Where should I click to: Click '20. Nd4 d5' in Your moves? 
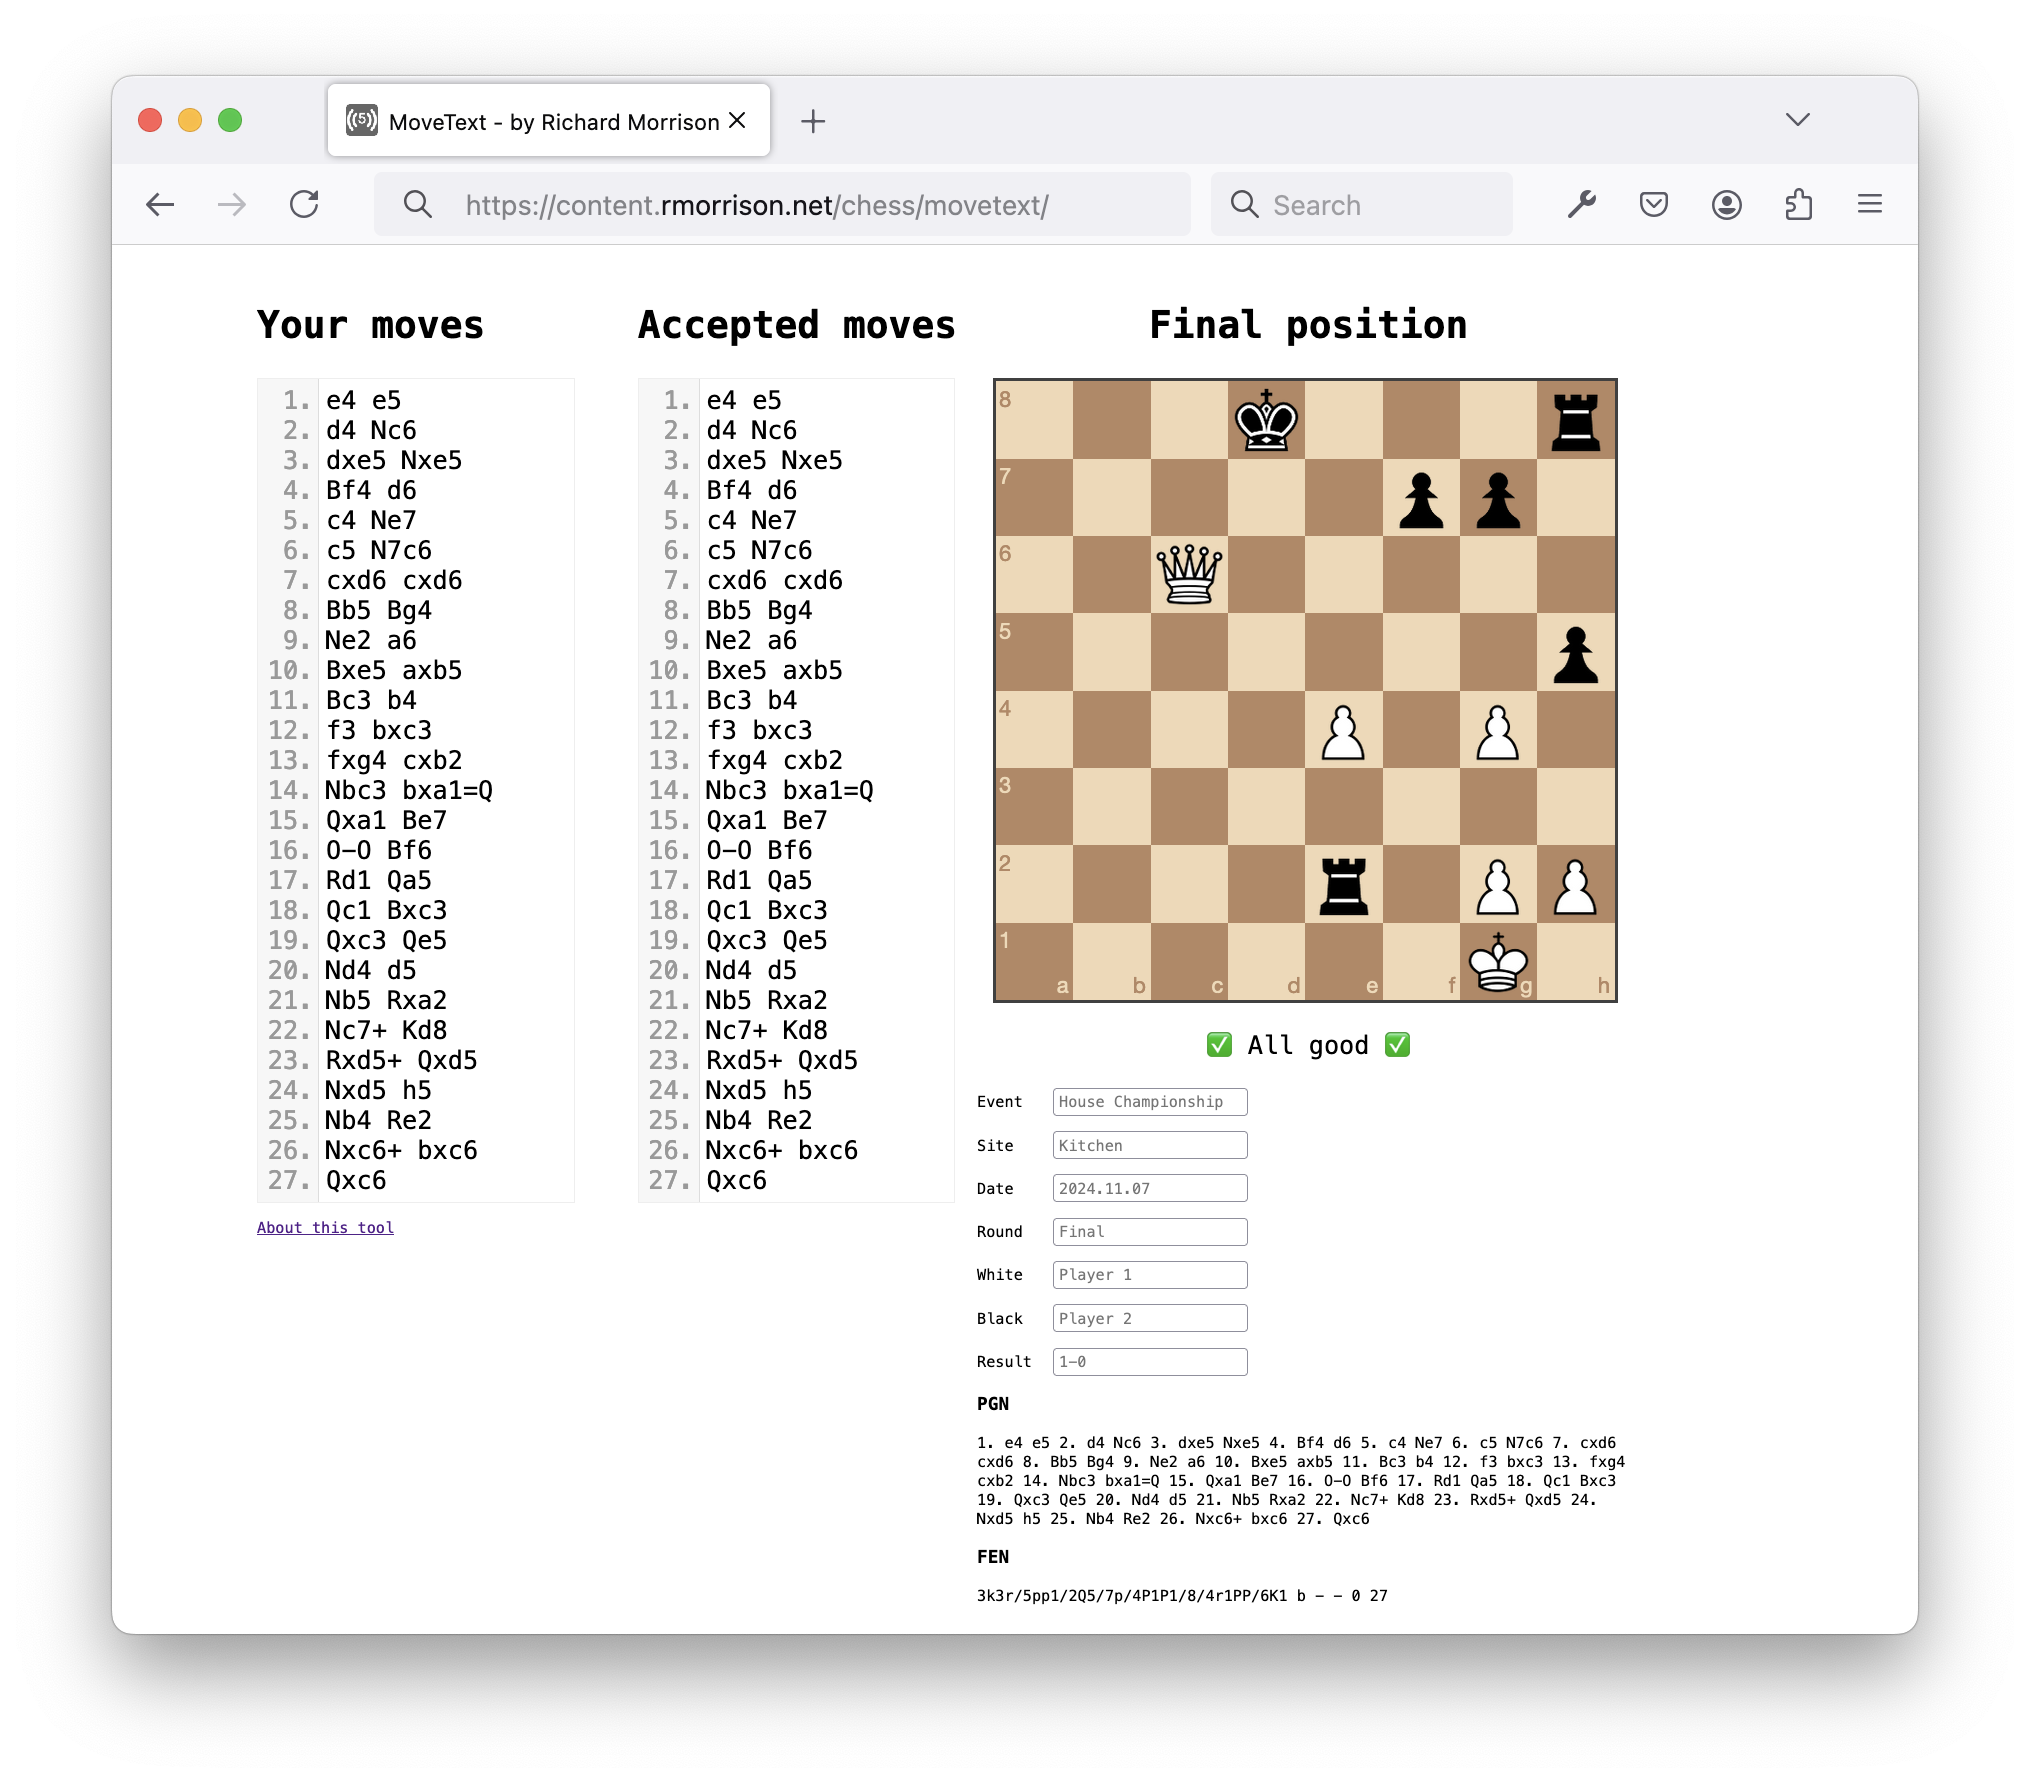click(371, 970)
